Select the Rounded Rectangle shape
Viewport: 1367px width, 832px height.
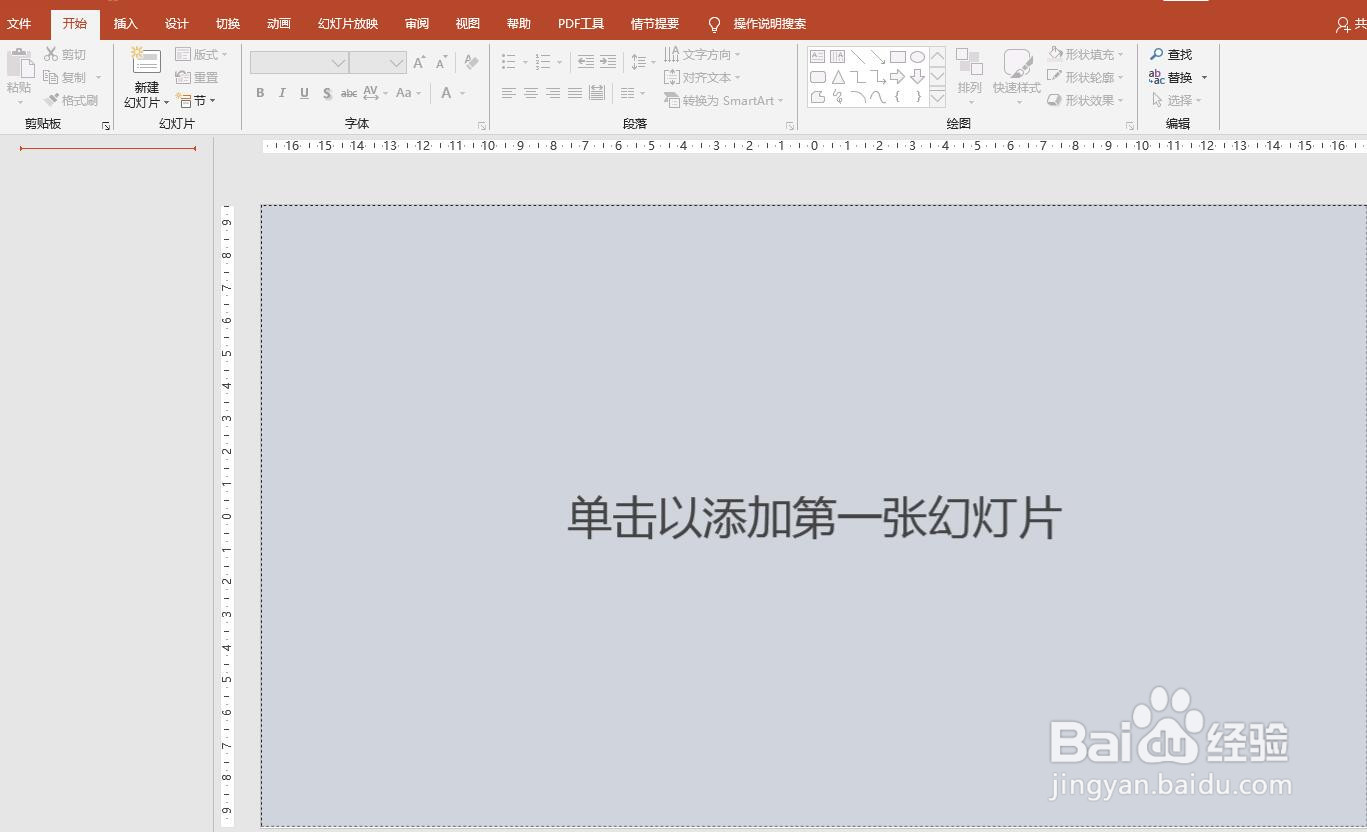pyautogui.click(x=818, y=77)
